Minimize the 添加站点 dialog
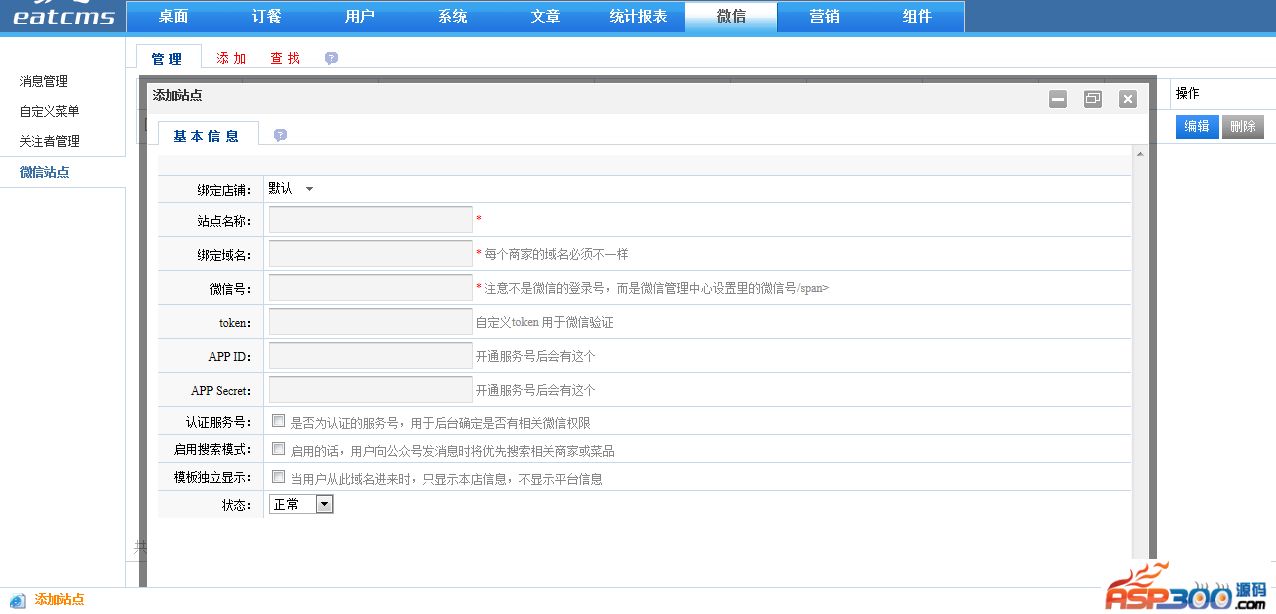1276x614 pixels. tap(1058, 99)
